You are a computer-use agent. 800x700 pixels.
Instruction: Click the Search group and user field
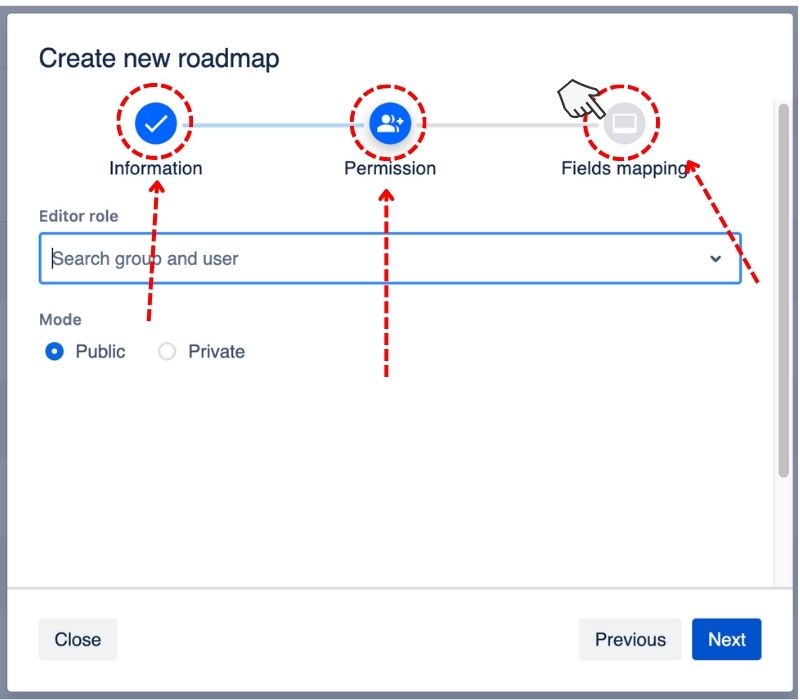[x=370, y=259]
